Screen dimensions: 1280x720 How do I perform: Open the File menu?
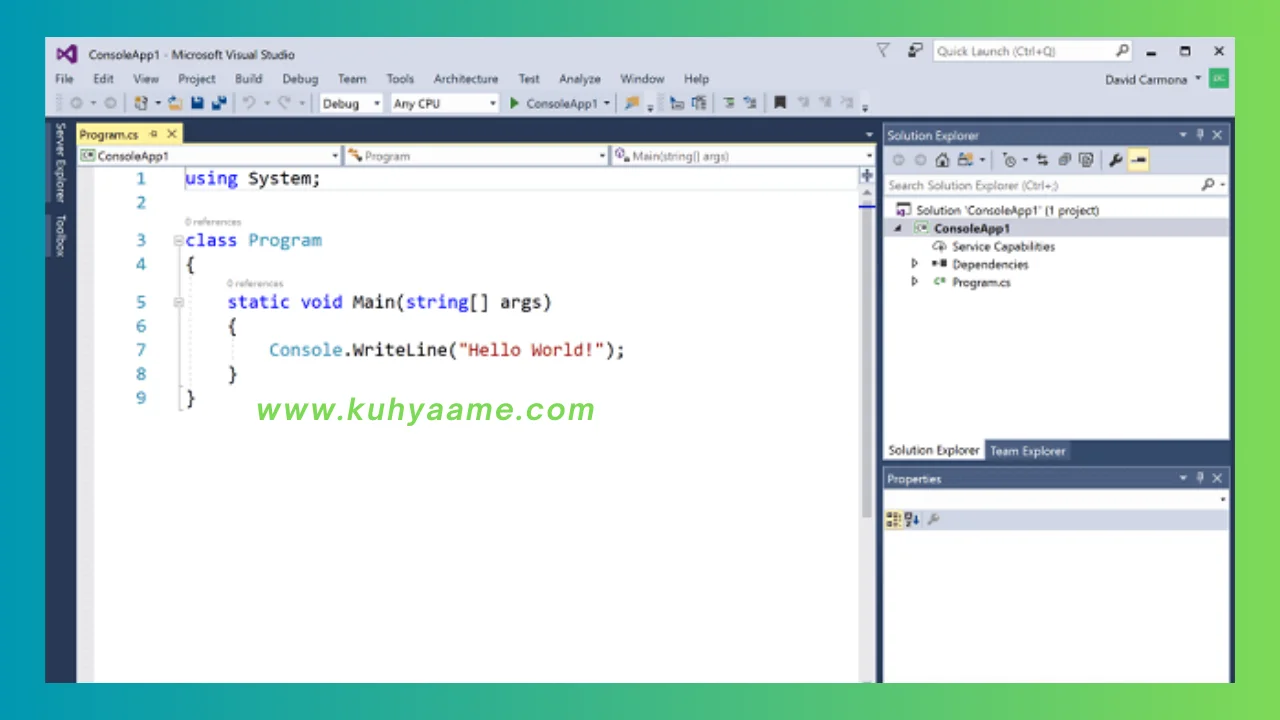[64, 79]
